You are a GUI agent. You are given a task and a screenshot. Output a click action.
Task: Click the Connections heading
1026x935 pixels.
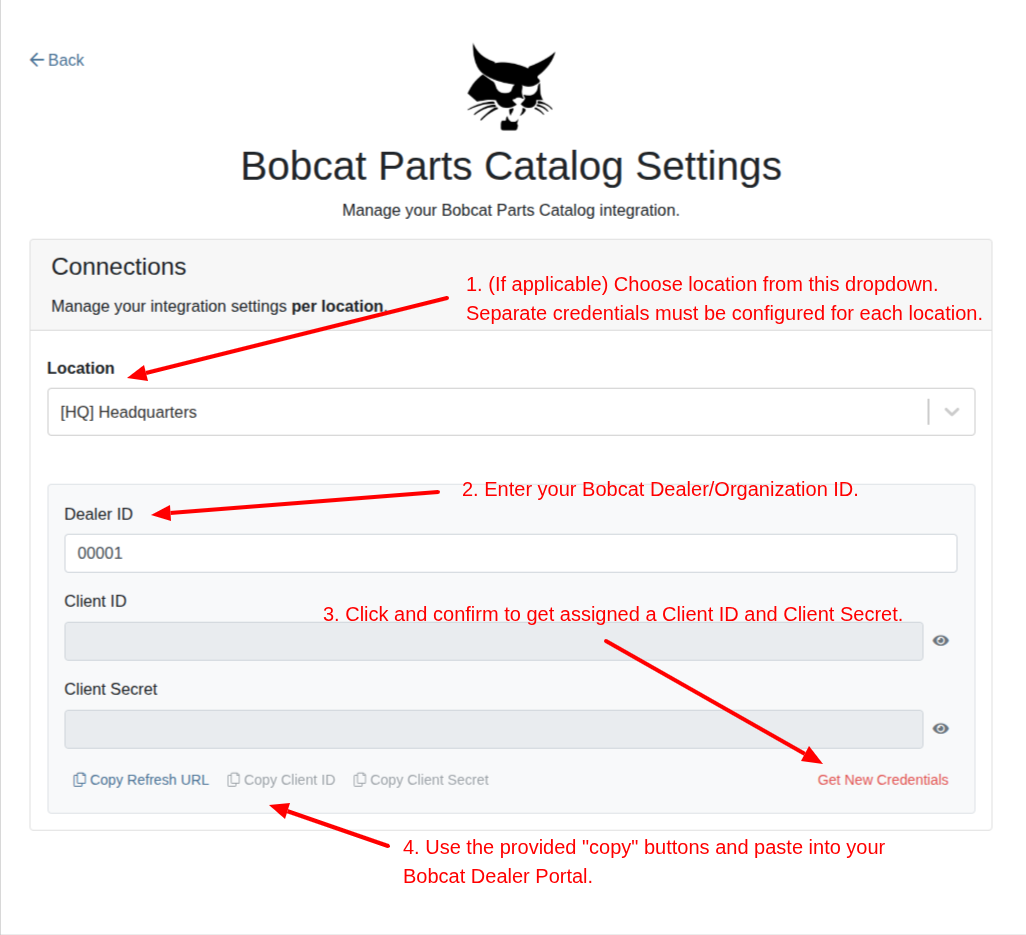[x=118, y=267]
